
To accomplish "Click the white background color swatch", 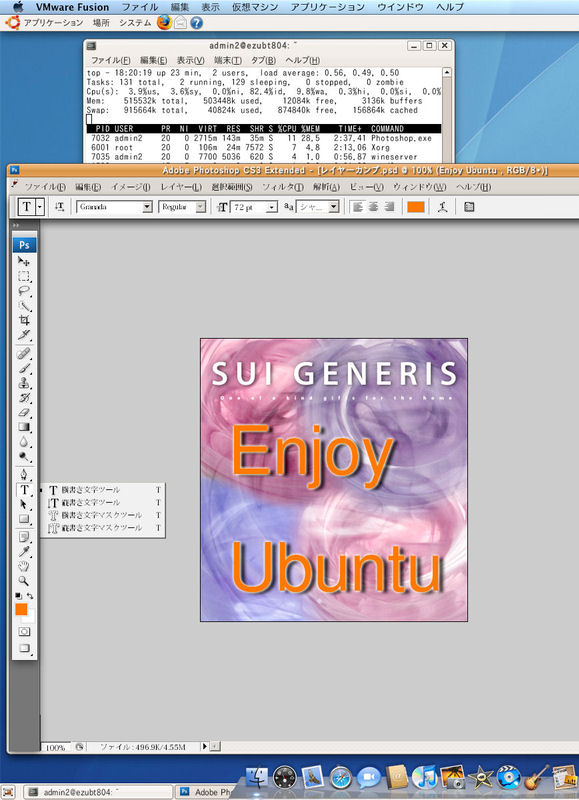I will 30,617.
